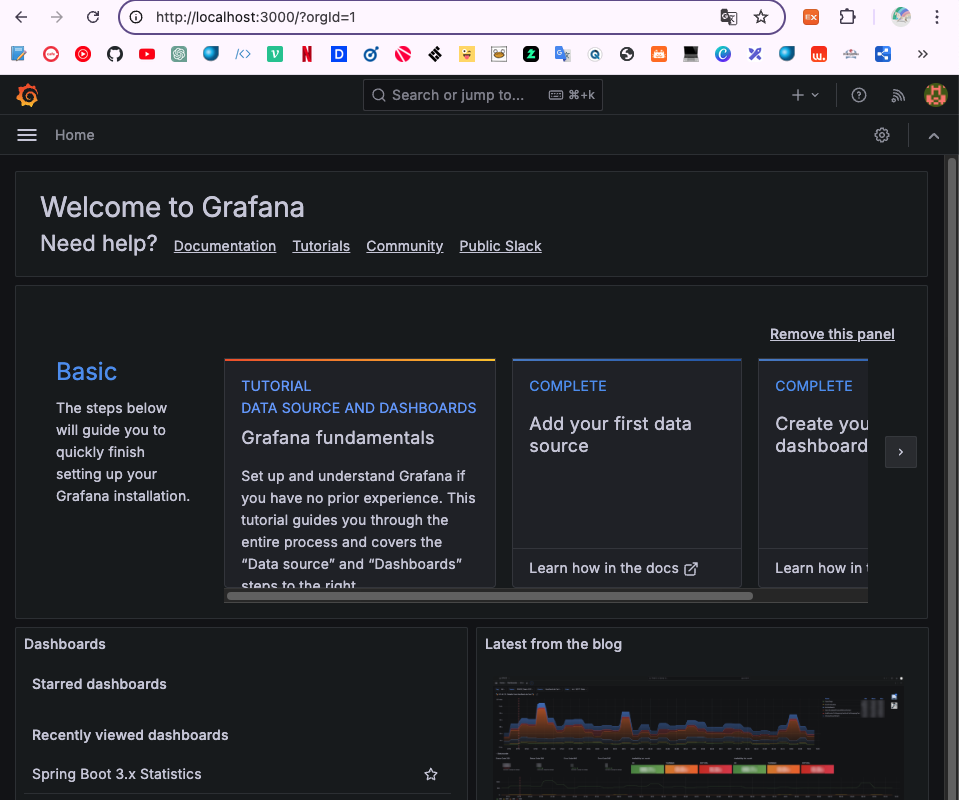View site information icon in address bar

point(136,17)
